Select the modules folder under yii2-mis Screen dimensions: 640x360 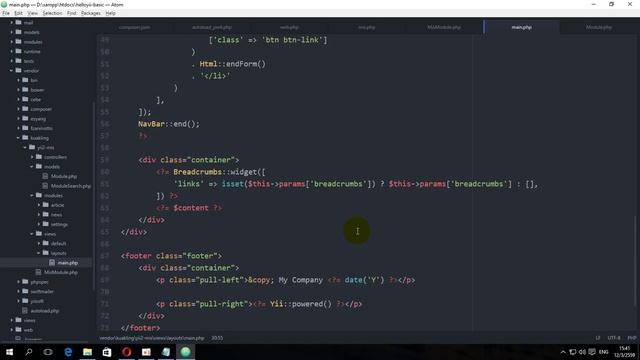(53, 196)
